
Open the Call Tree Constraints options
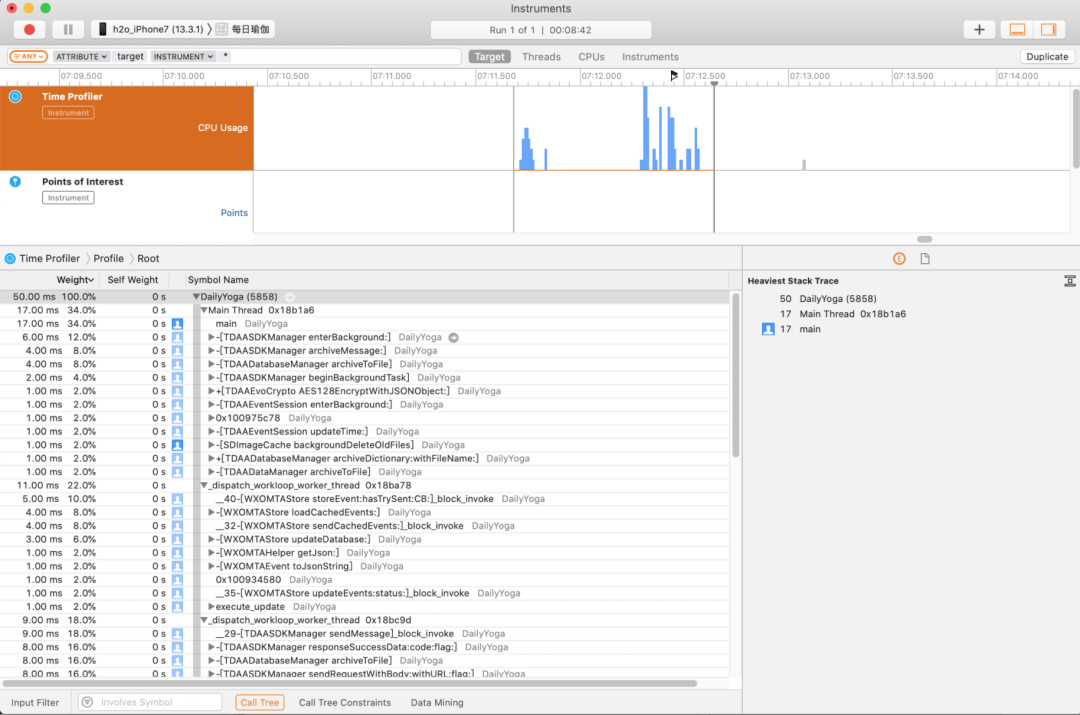[344, 703]
